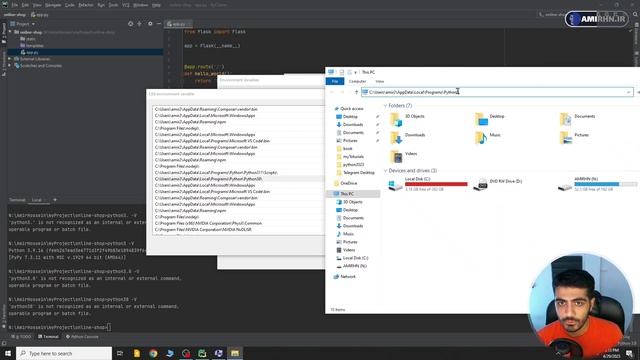Open the Run menu in PyCharm
Image resolution: width=640 pixels, height=360 pixels.
[x=101, y=5]
